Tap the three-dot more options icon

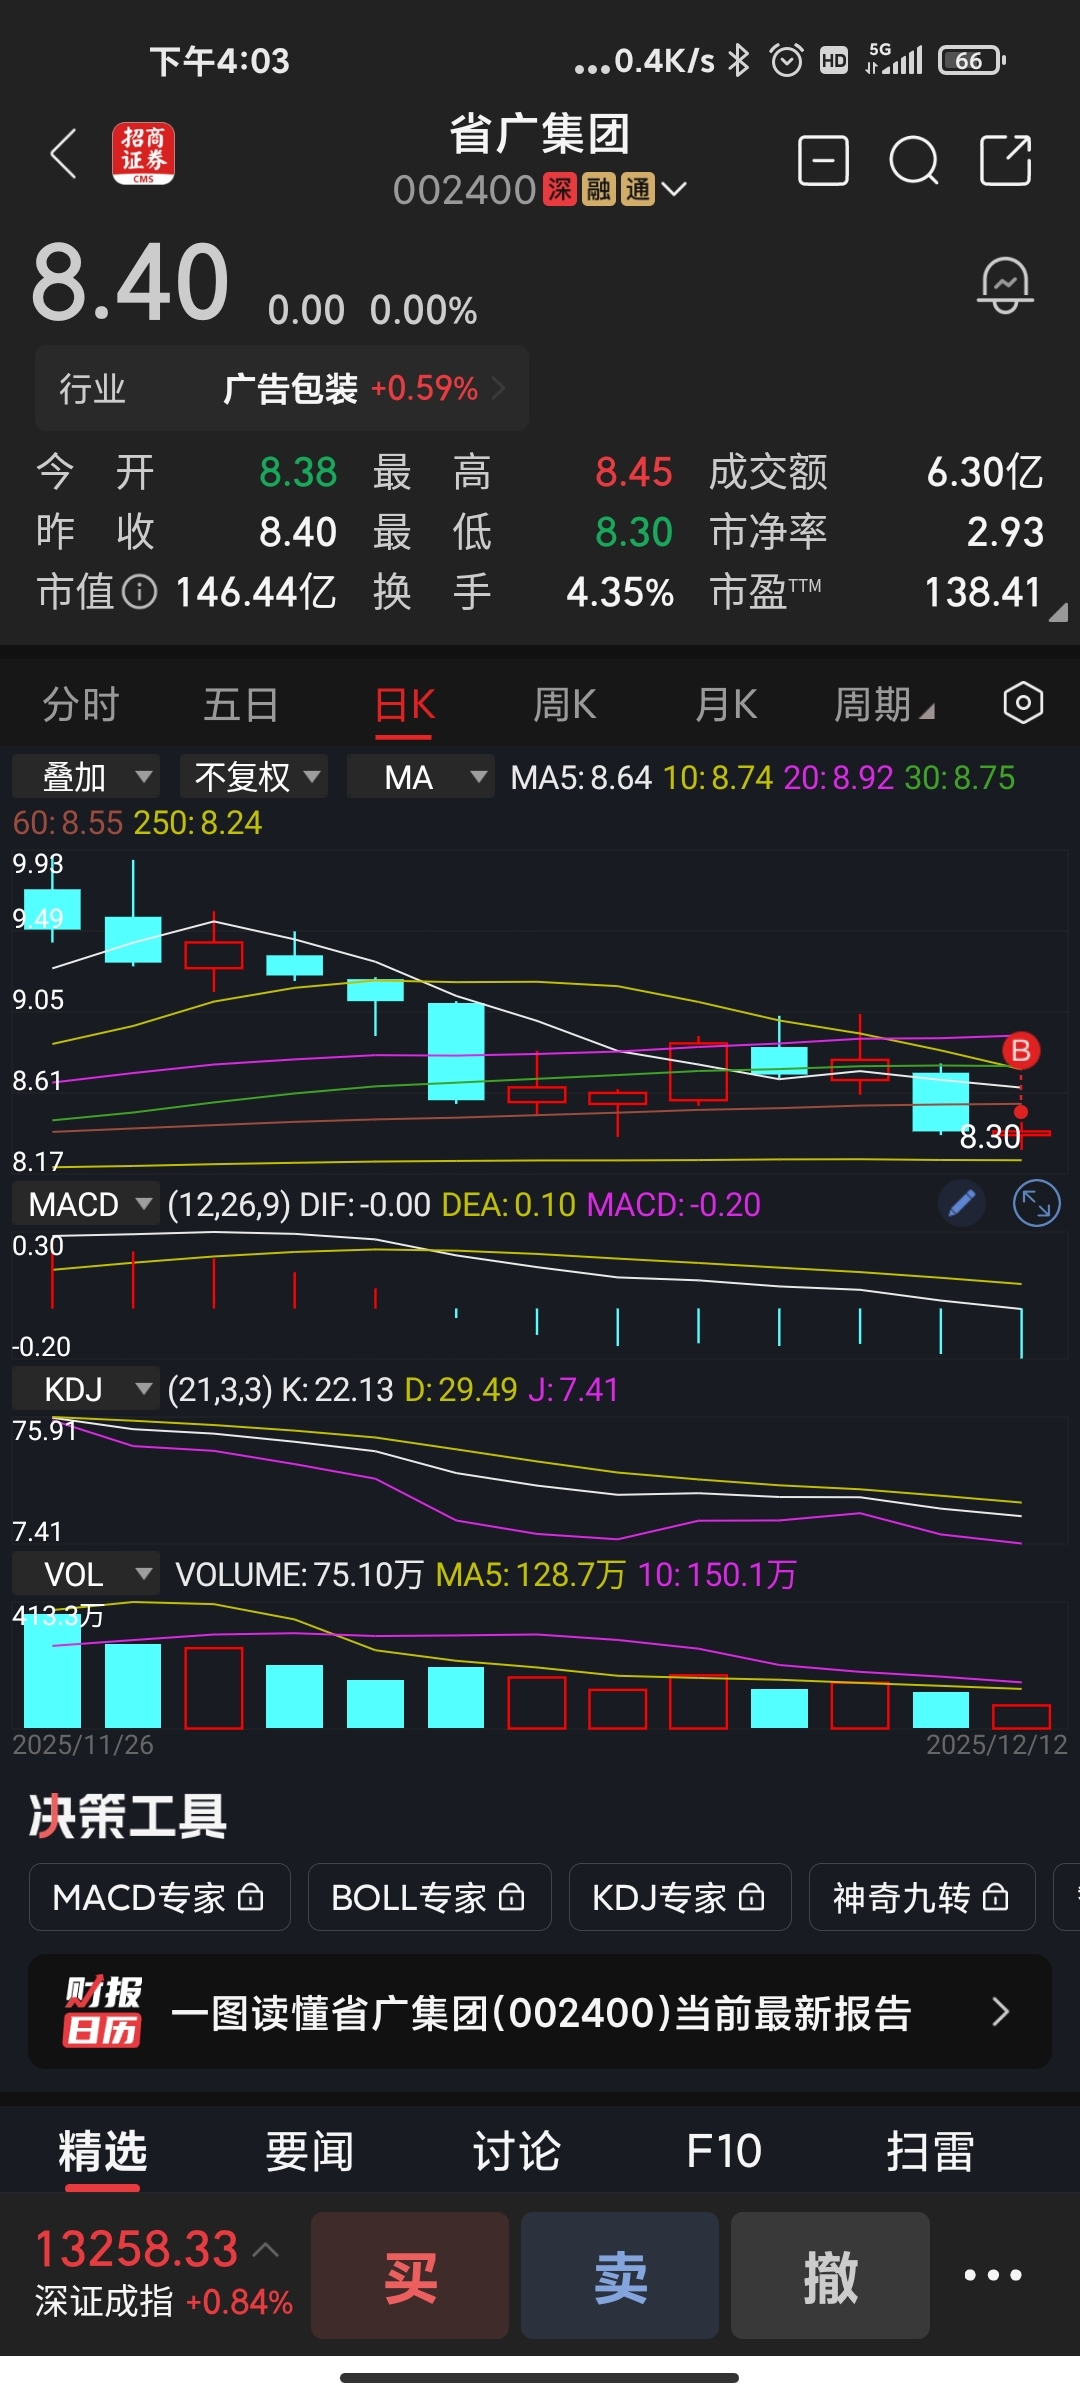(992, 2275)
